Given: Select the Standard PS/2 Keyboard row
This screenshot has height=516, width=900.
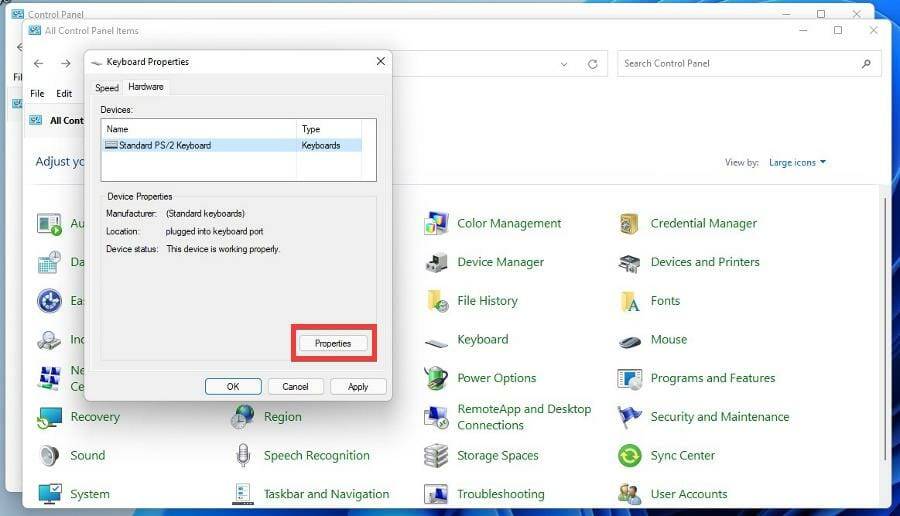Looking at the screenshot, I should click(232, 145).
